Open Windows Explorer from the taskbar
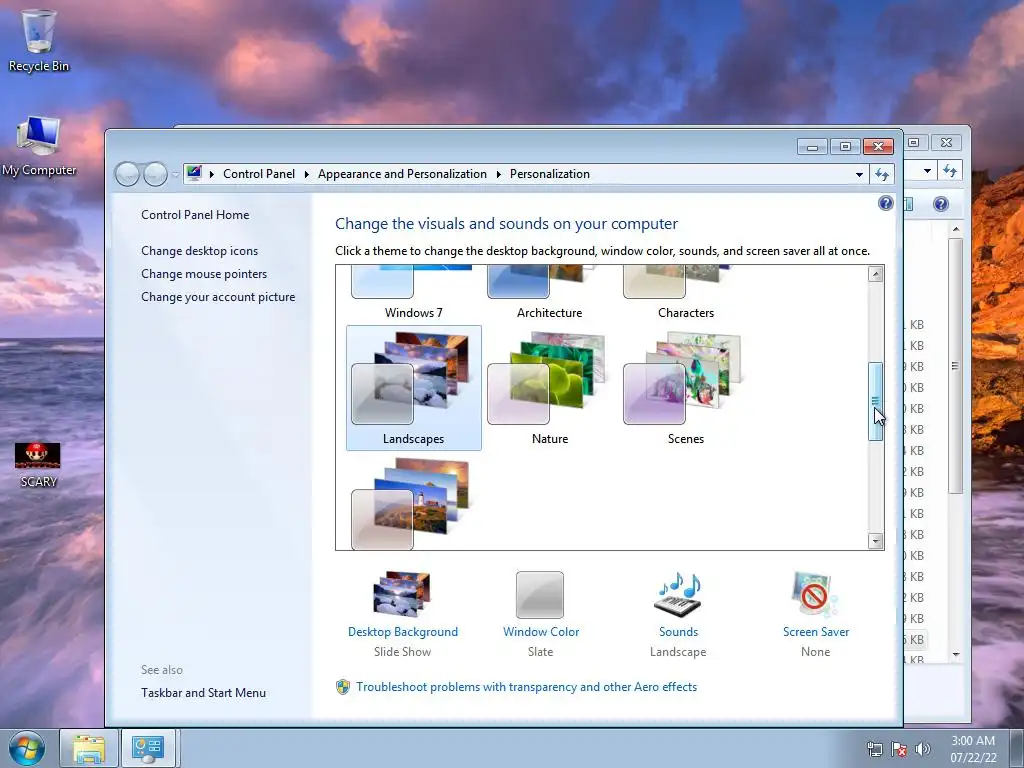 (x=88, y=748)
